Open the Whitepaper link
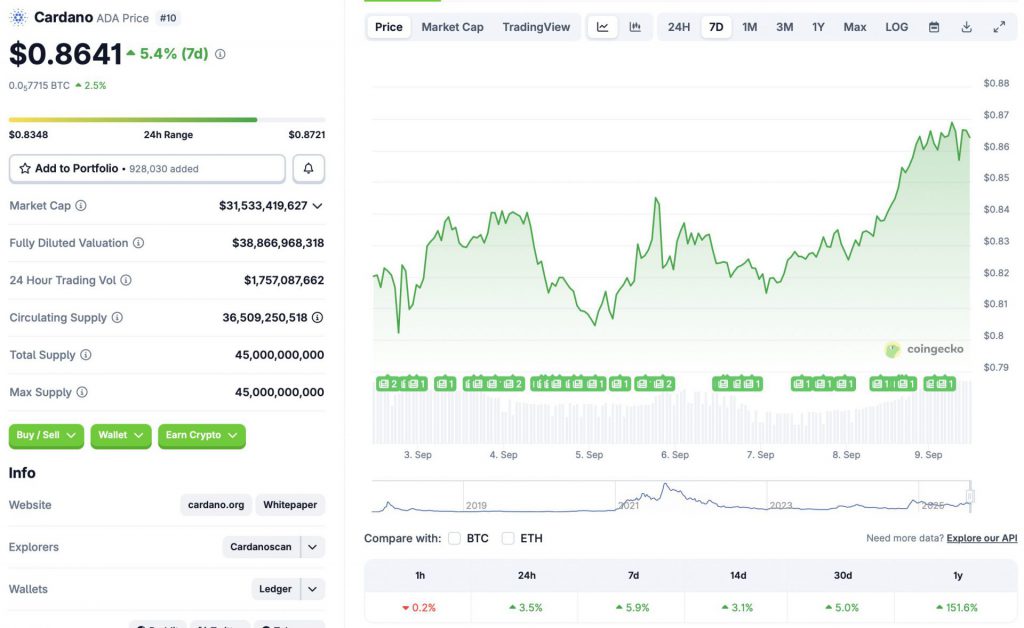1024x628 pixels. (x=290, y=505)
